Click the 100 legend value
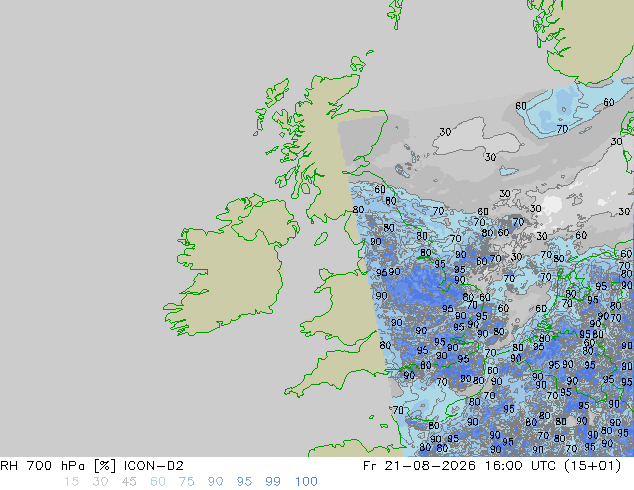634x490 pixels. tap(306, 482)
